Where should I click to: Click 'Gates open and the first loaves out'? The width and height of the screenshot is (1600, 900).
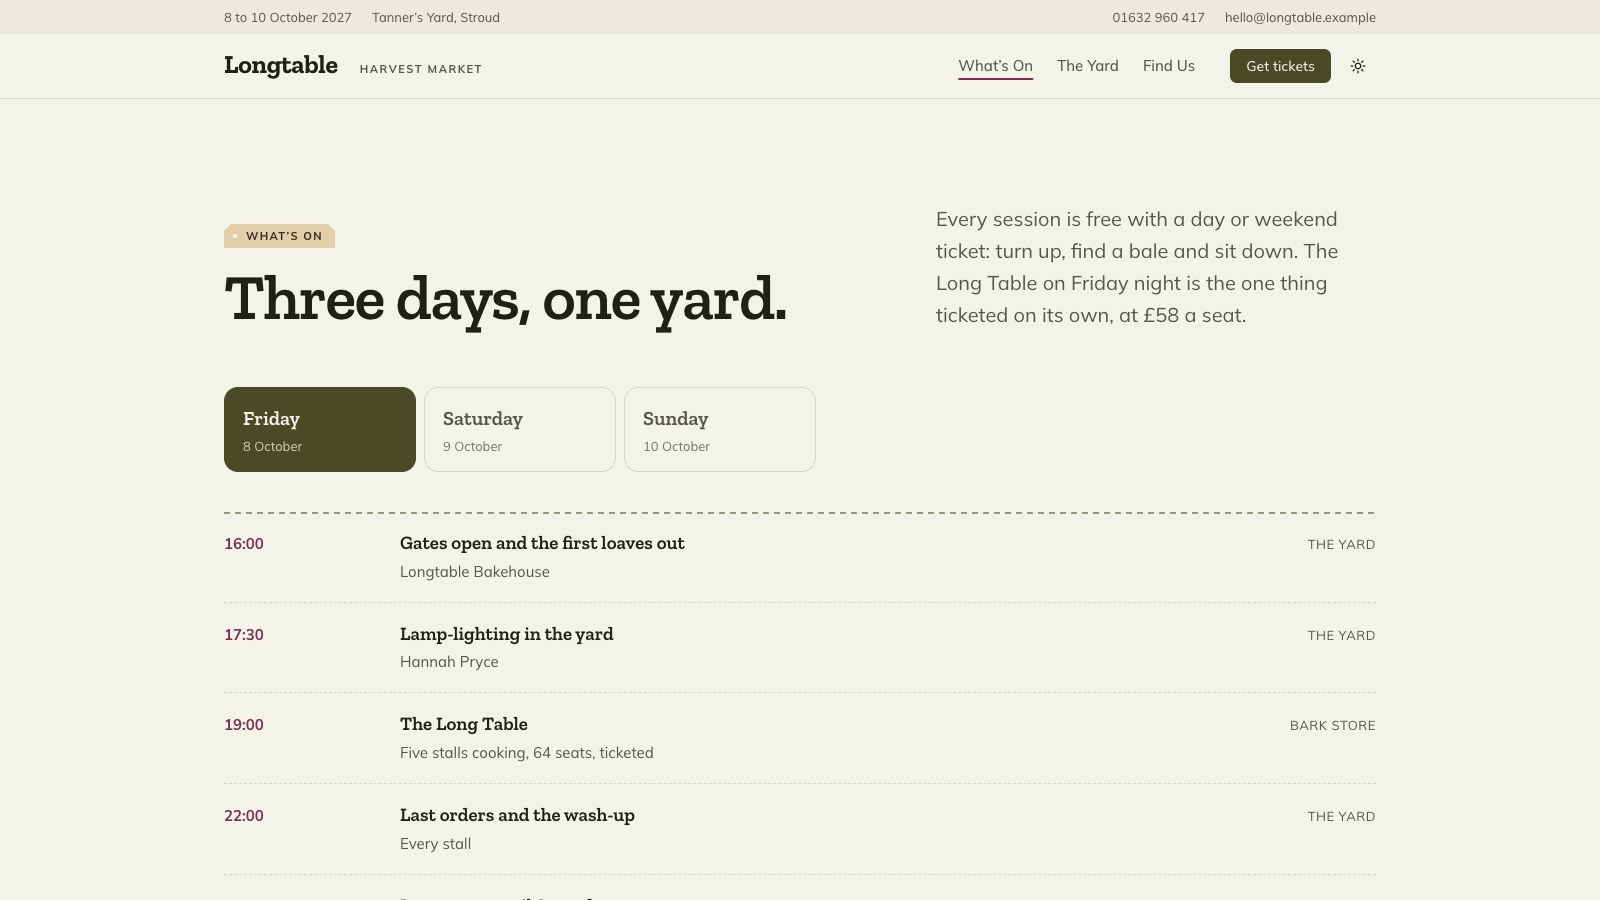[542, 543]
